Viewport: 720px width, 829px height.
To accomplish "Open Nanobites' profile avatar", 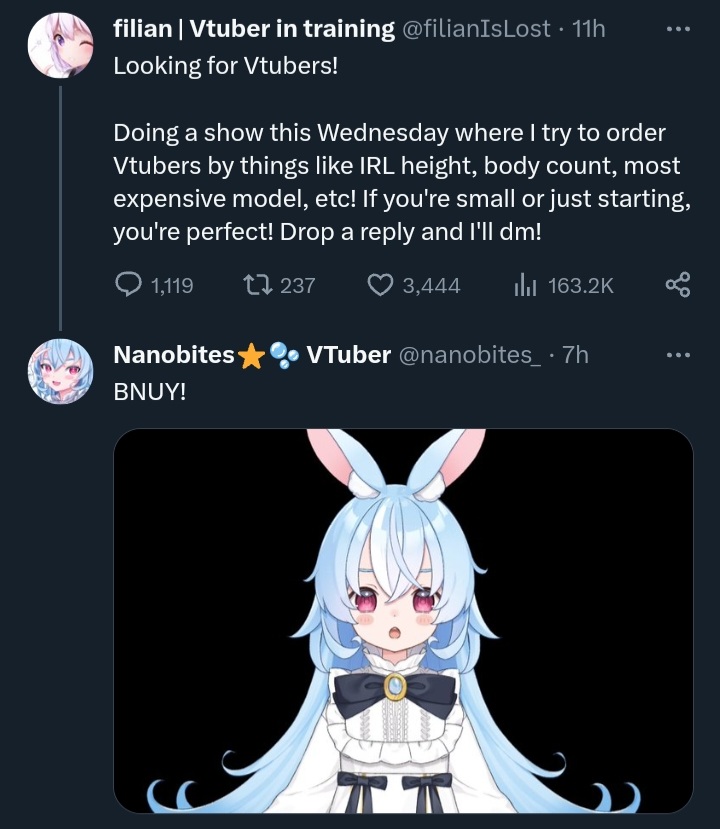I will click(60, 372).
